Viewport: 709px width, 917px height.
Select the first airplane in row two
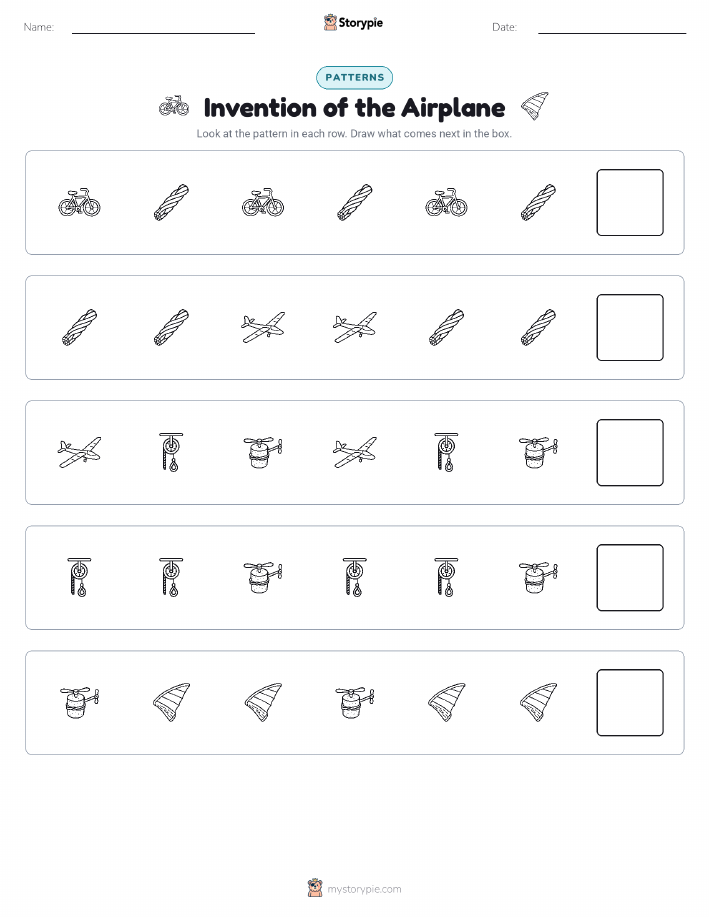(263, 327)
